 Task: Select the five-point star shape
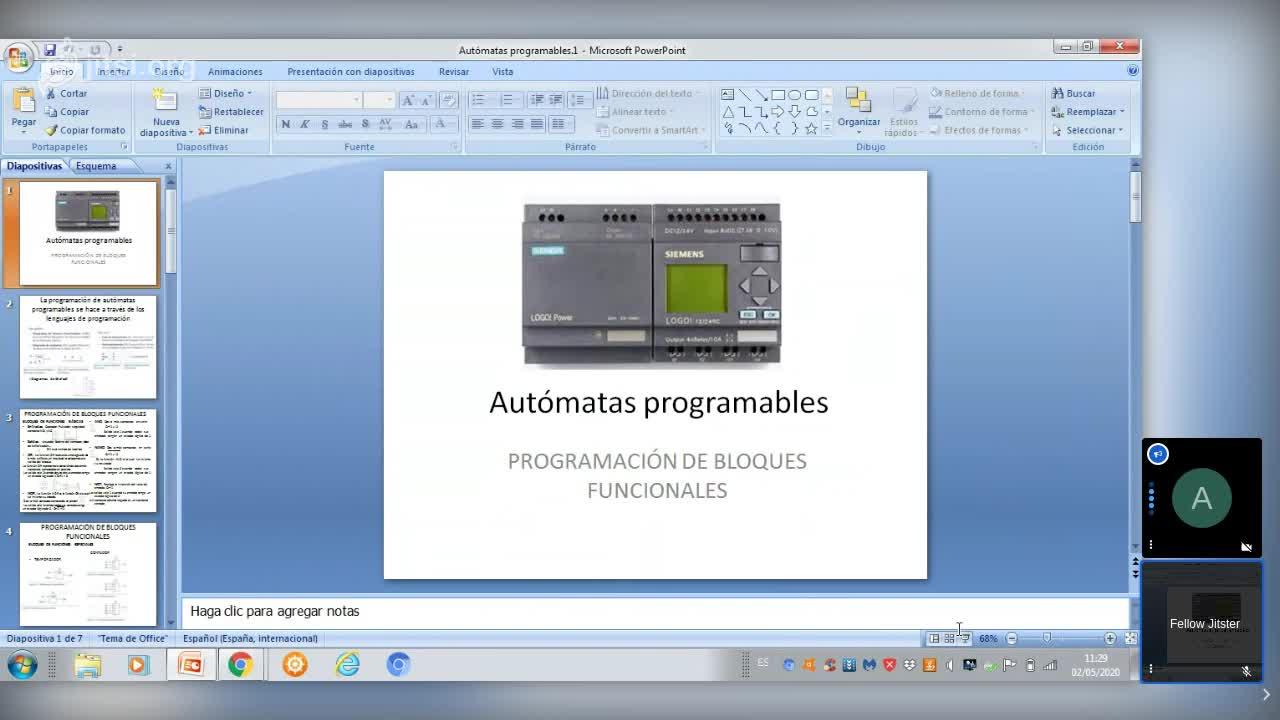pyautogui.click(x=812, y=128)
